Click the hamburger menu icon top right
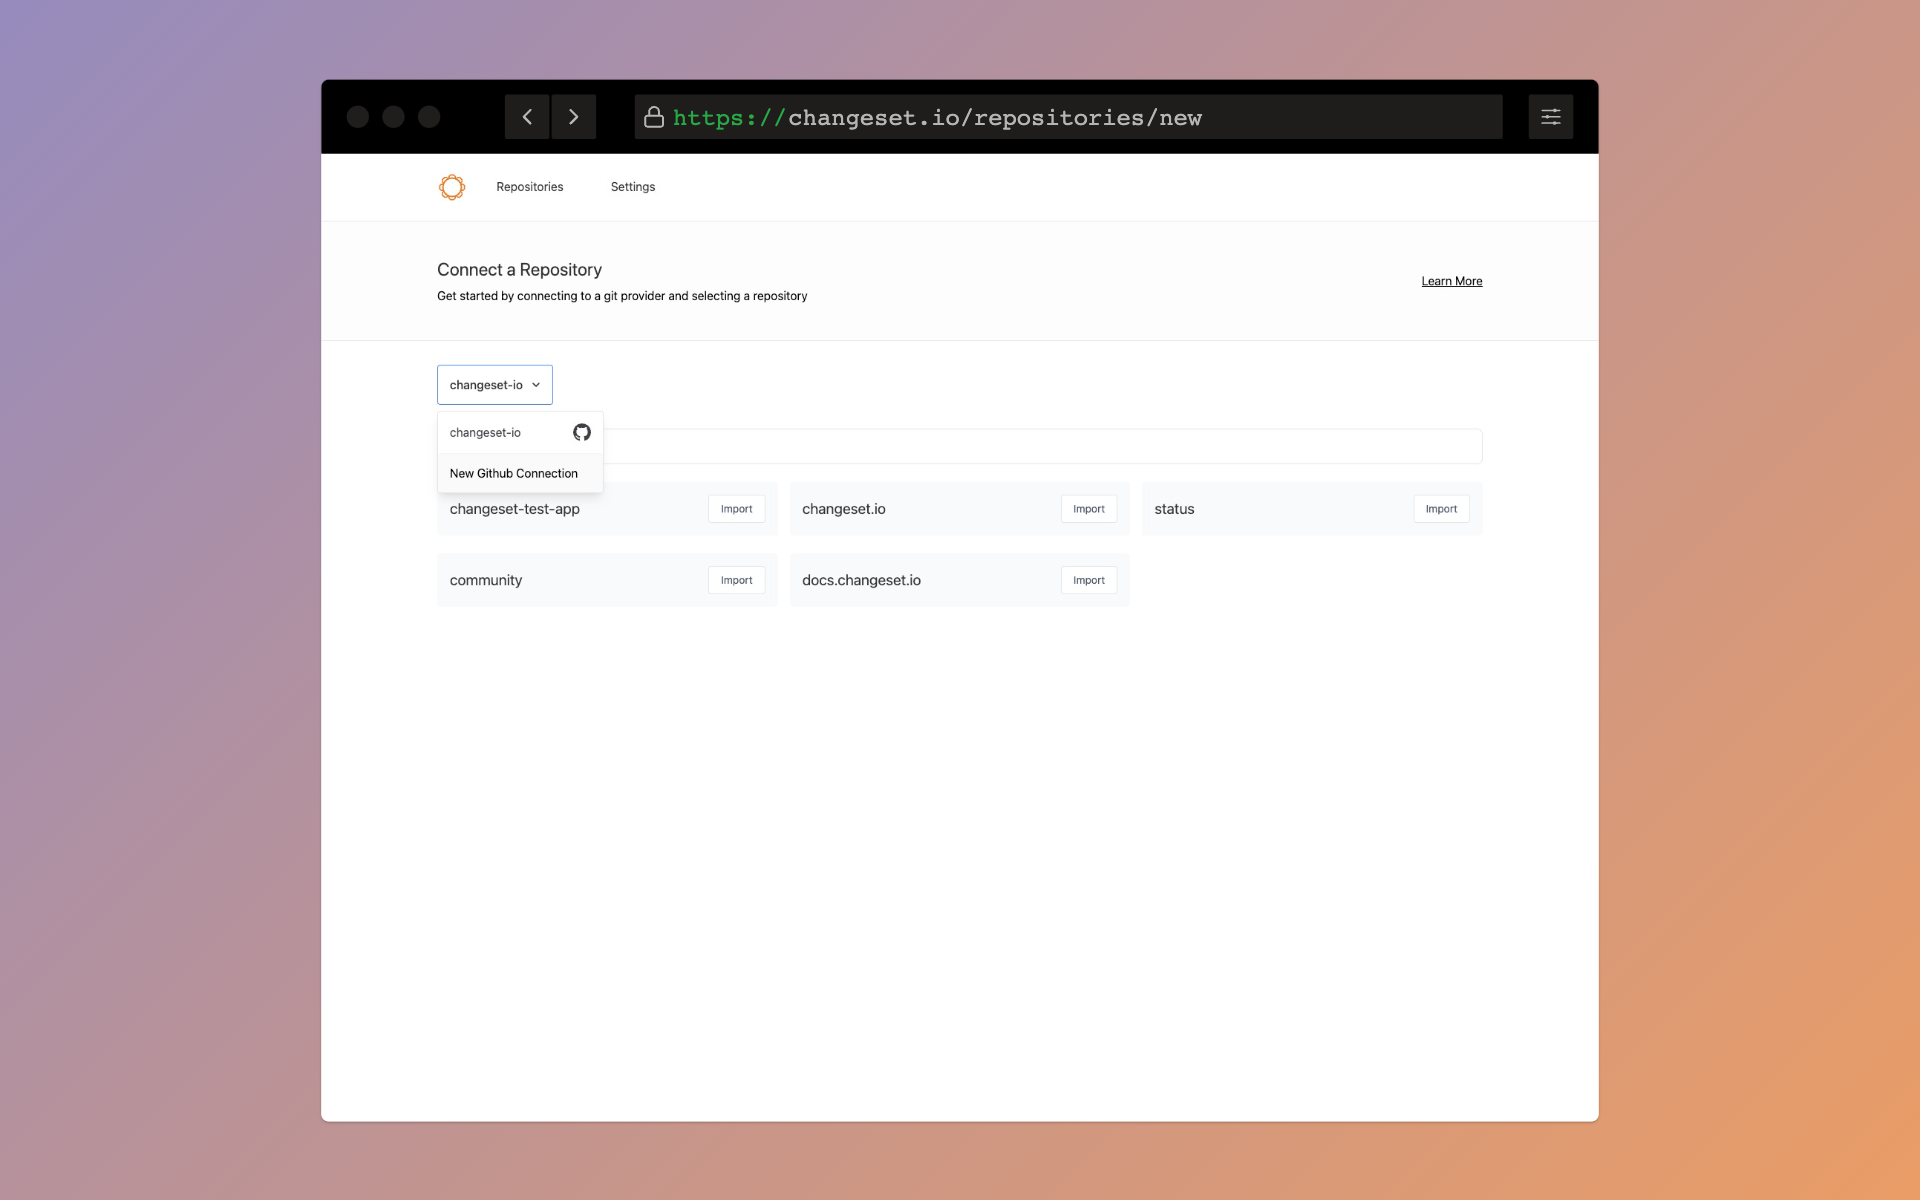The image size is (1920, 1200). pyautogui.click(x=1551, y=116)
